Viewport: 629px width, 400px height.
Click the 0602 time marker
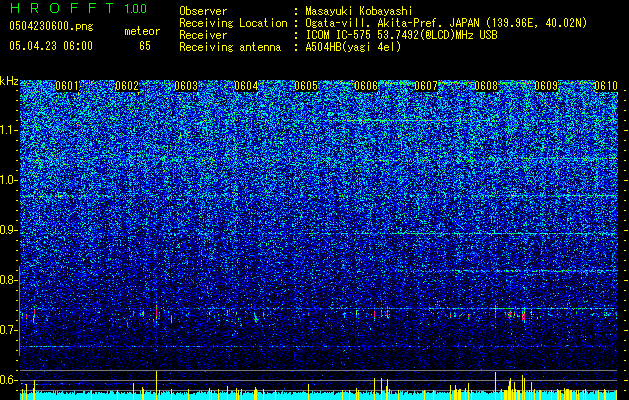coord(127,86)
